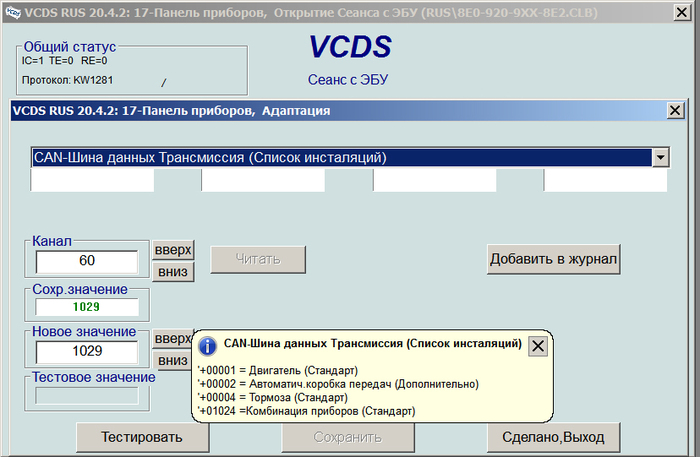Click the 'Сеанс с ЭБУ' subtitle
This screenshot has height=457, width=700.
[348, 80]
